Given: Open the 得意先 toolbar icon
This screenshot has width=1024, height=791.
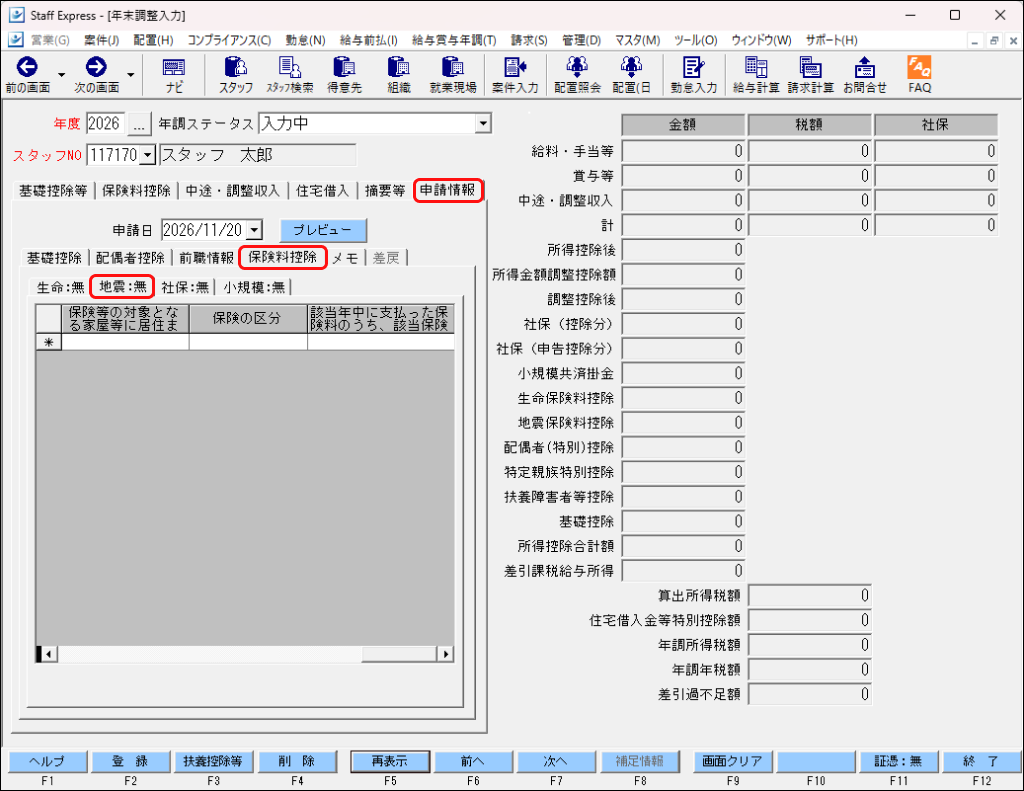Looking at the screenshot, I should [x=344, y=67].
